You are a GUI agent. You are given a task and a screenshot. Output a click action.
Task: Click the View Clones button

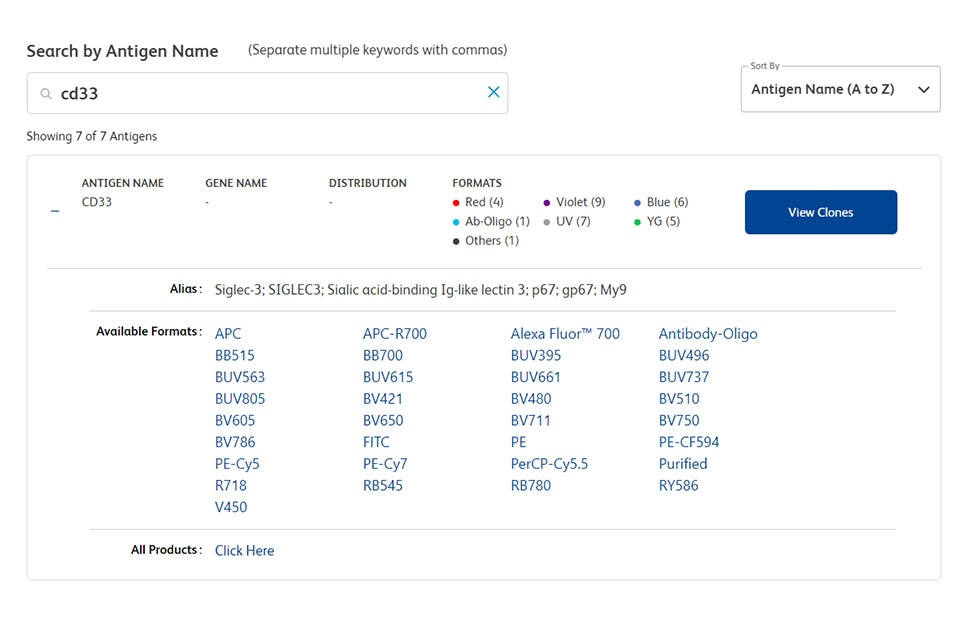tap(820, 212)
